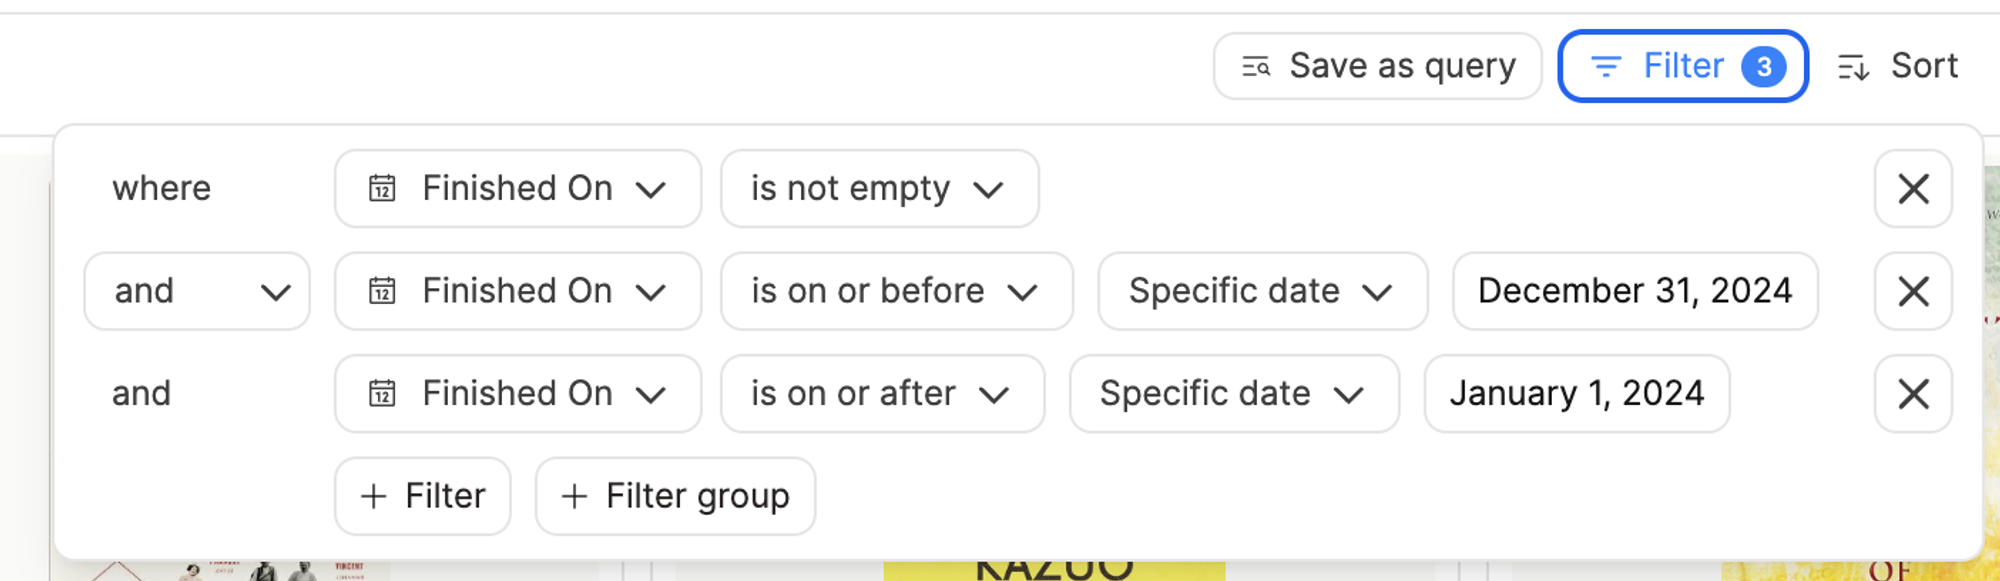2000x581 pixels.
Task: Click calendar icon in first Finished On field
Action: (382, 188)
